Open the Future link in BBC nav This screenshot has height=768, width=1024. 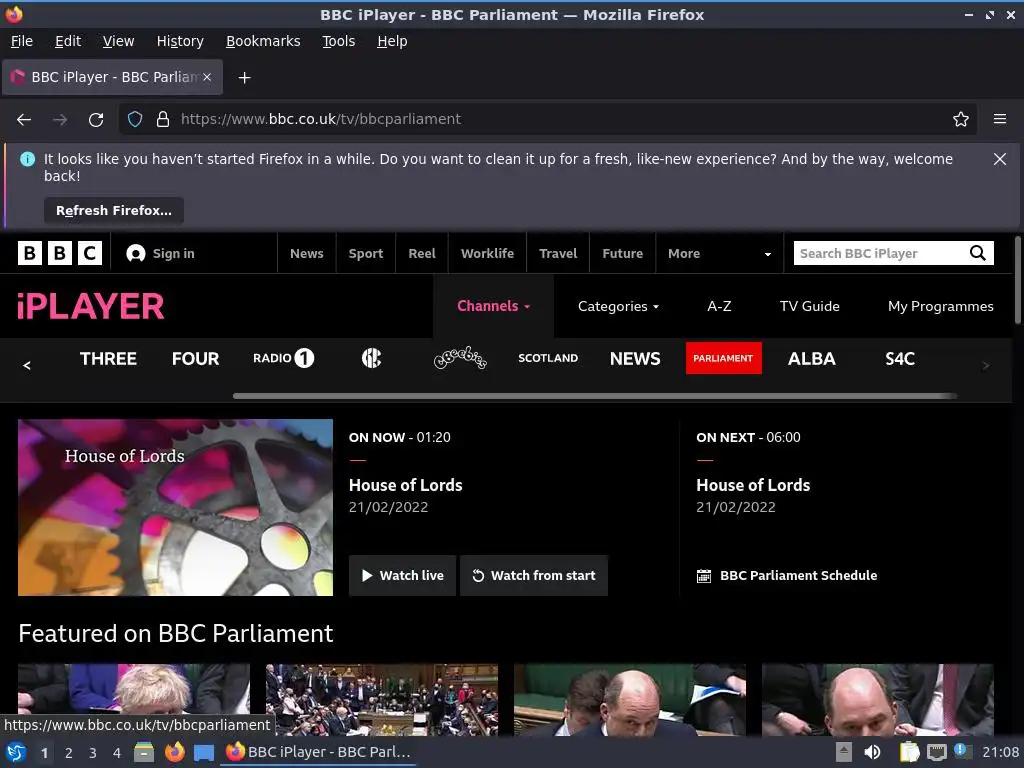coord(622,253)
